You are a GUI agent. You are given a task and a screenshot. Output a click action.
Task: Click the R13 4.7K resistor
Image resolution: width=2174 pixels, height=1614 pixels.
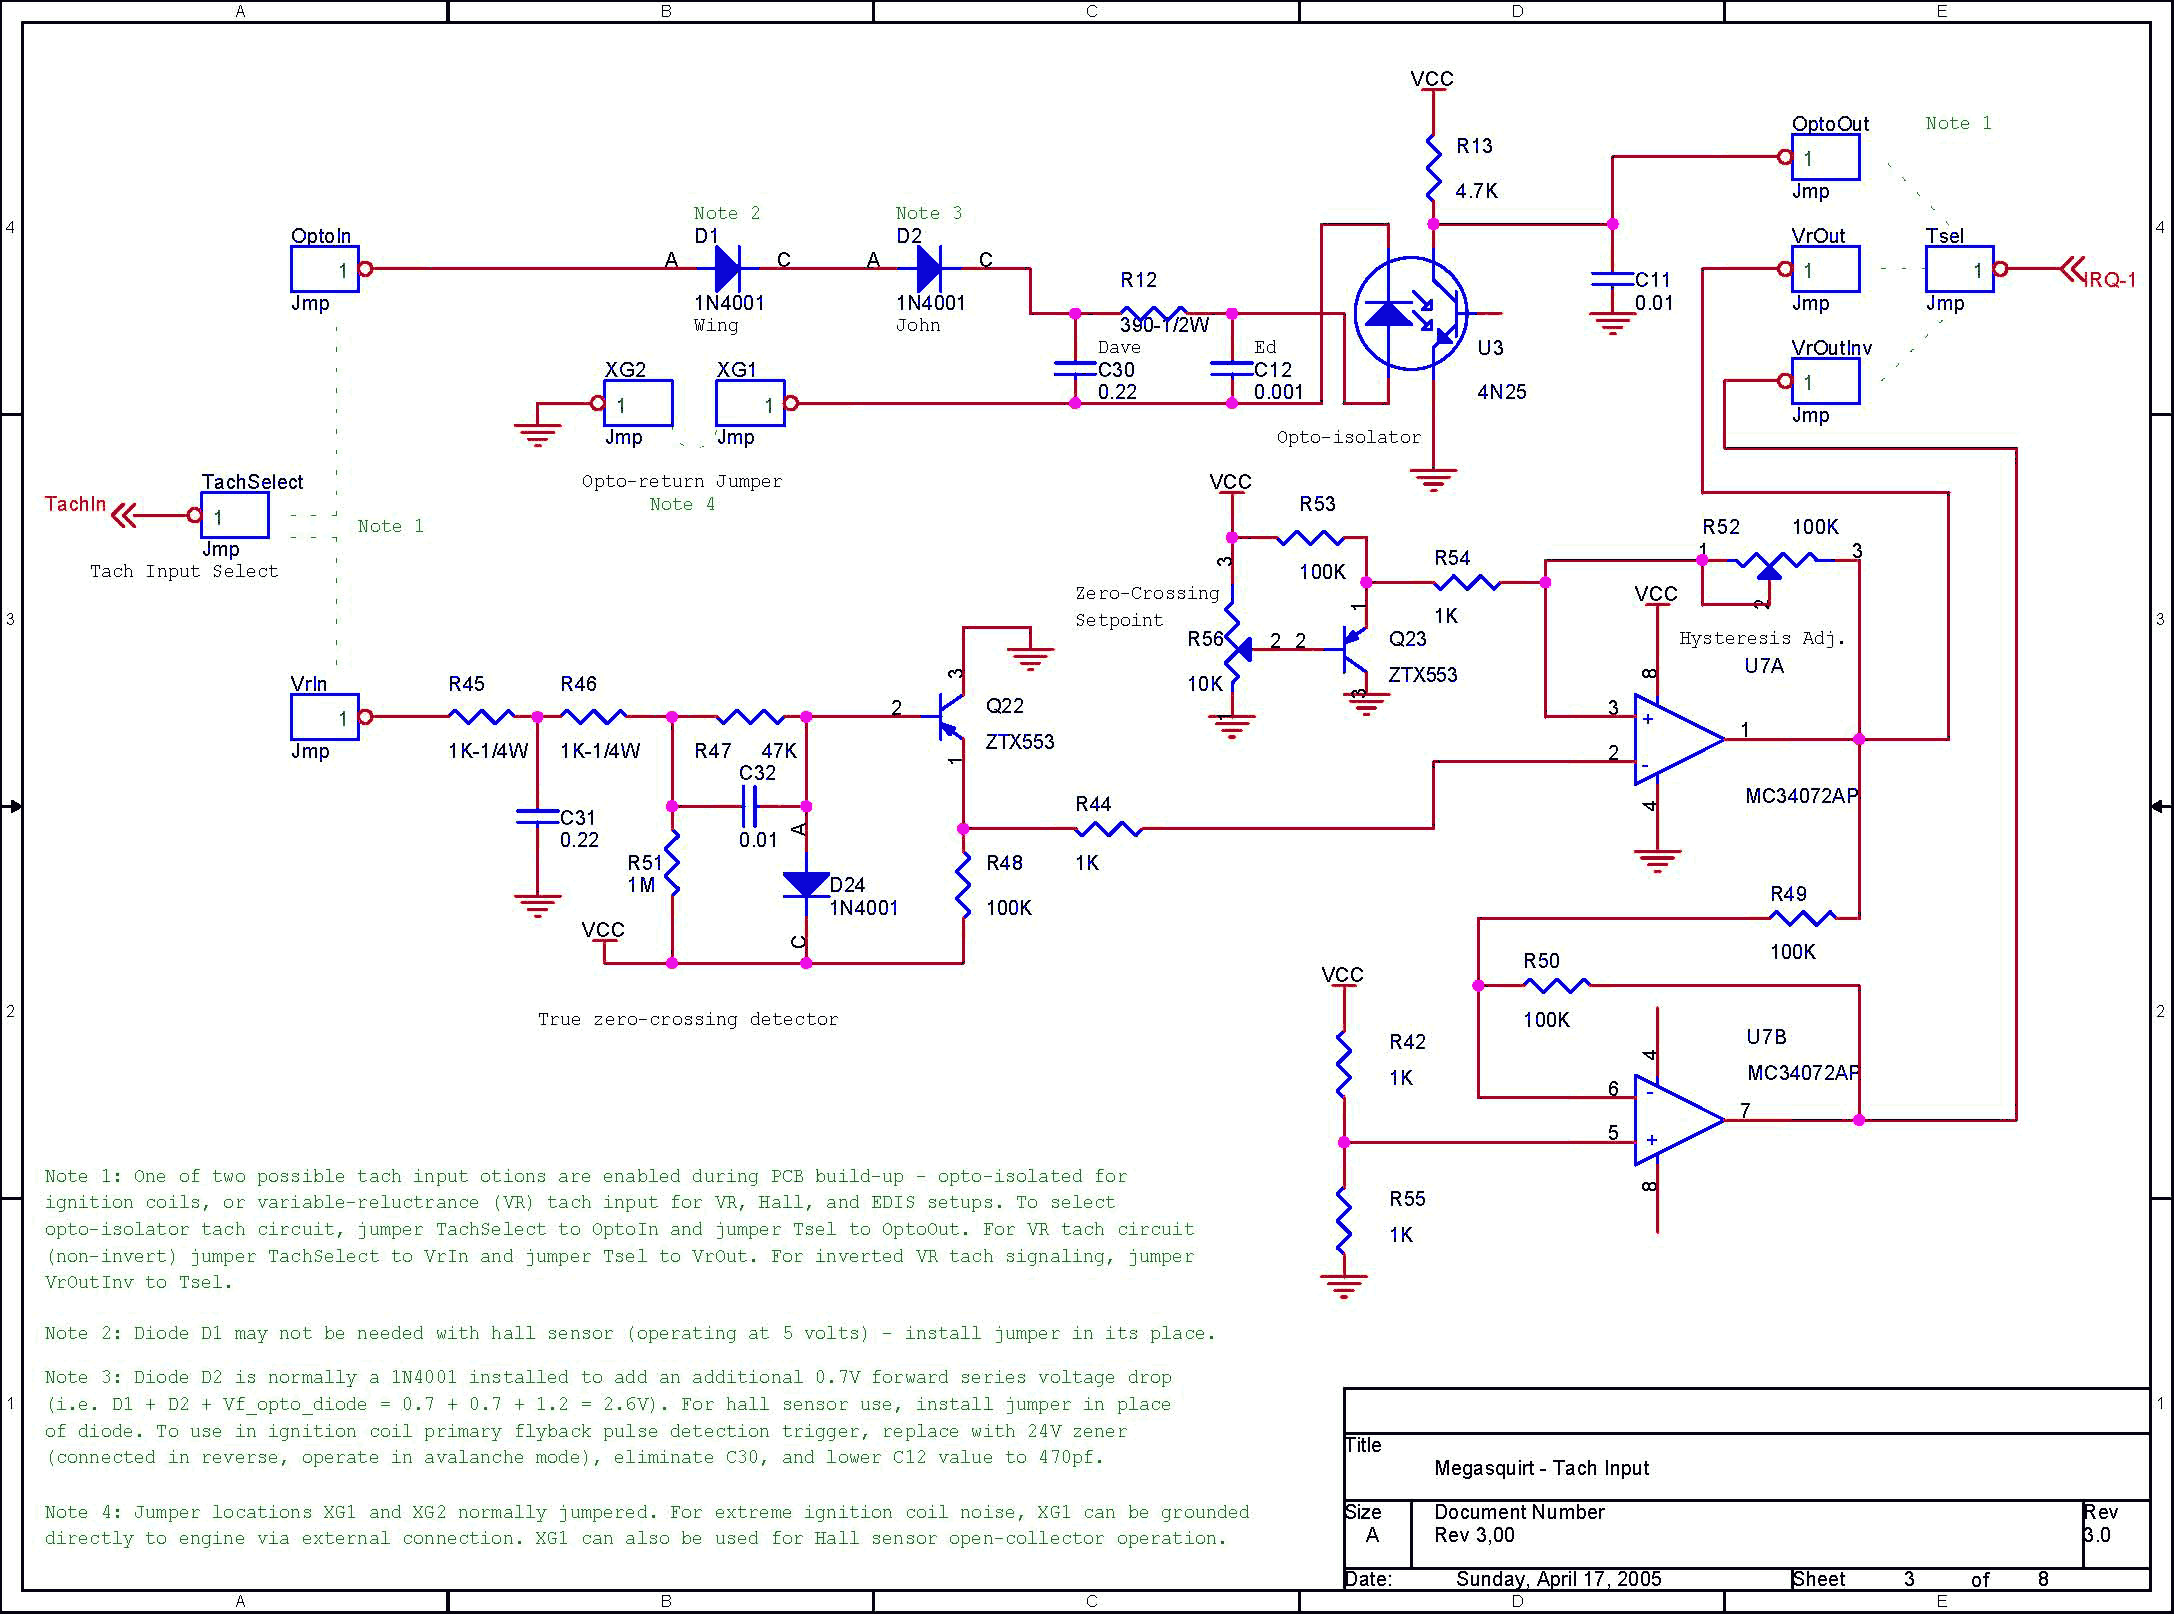1433,168
